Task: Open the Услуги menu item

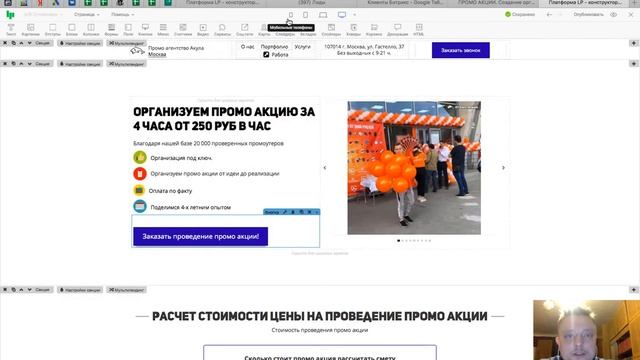Action: [302, 47]
